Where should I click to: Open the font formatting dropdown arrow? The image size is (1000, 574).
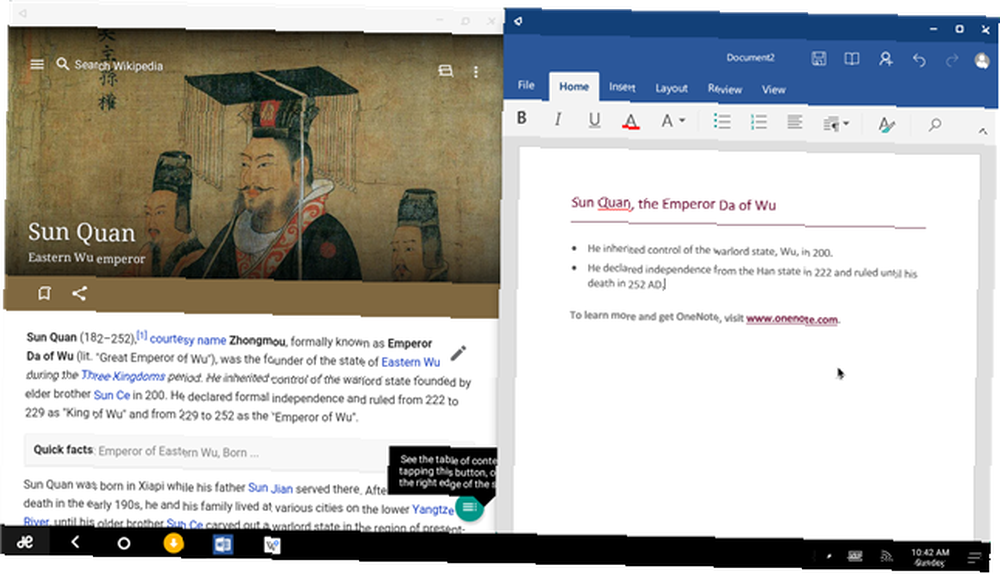point(682,121)
